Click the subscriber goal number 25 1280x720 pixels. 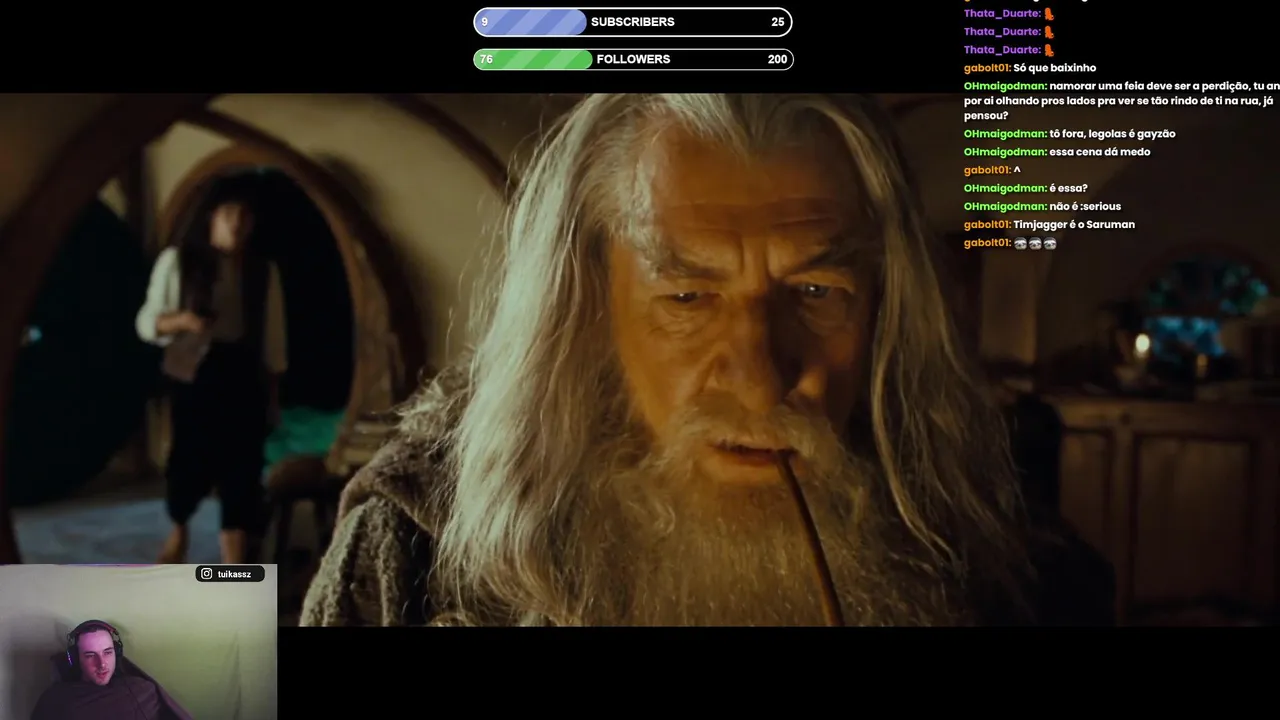[x=778, y=22]
